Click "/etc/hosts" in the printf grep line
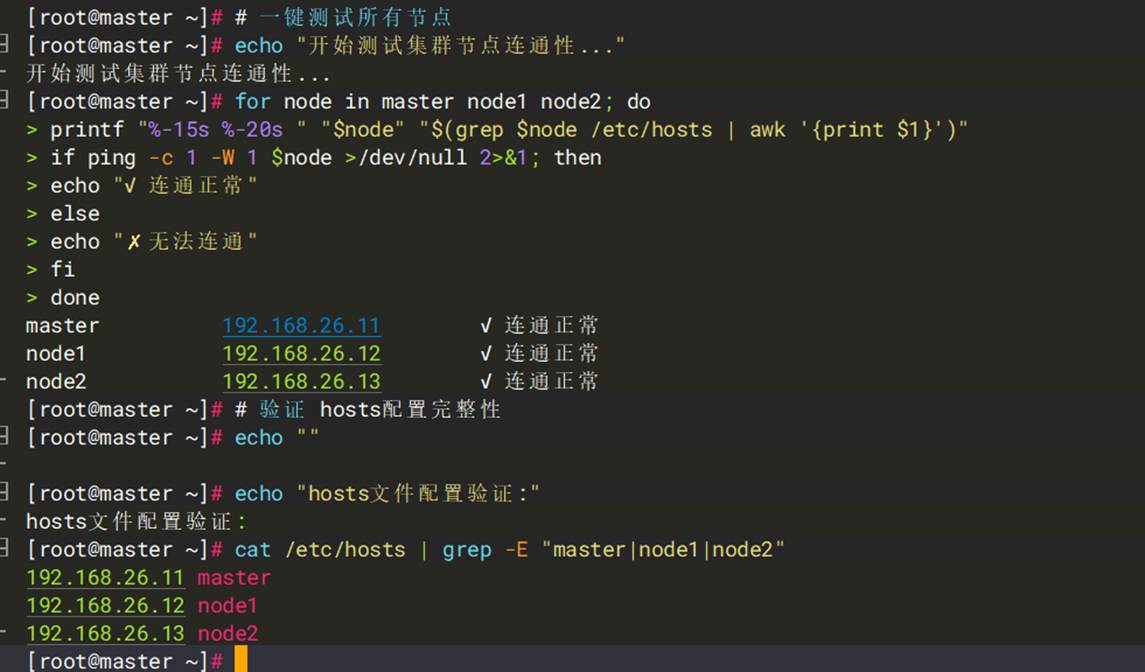Image resolution: width=1145 pixels, height=672 pixels. point(651,129)
